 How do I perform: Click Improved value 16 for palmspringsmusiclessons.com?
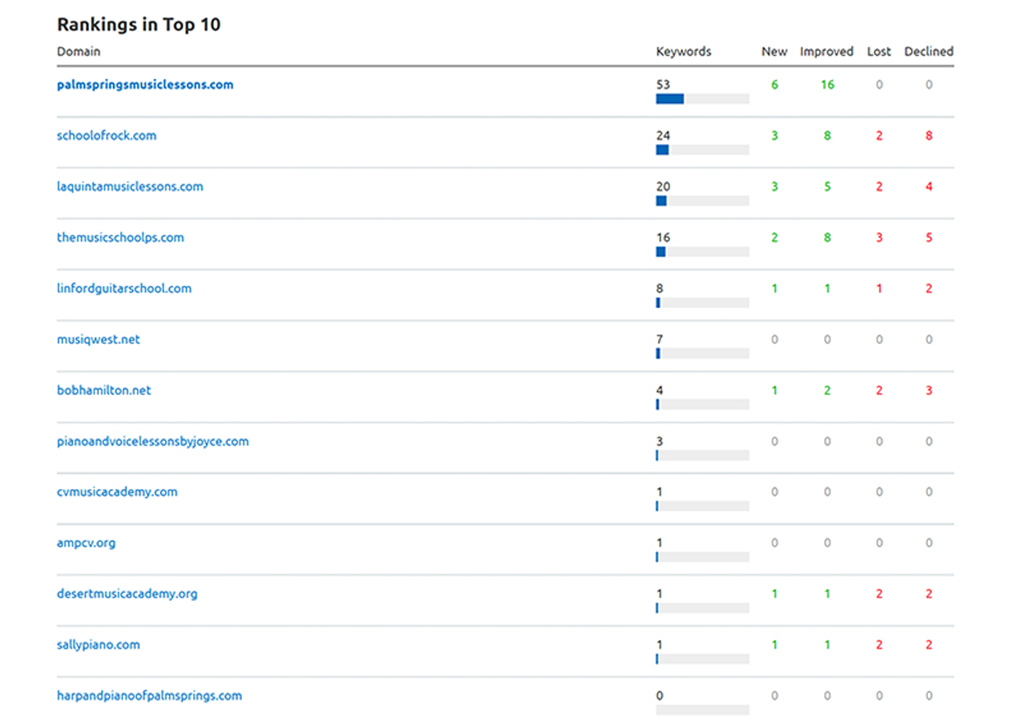coord(827,84)
